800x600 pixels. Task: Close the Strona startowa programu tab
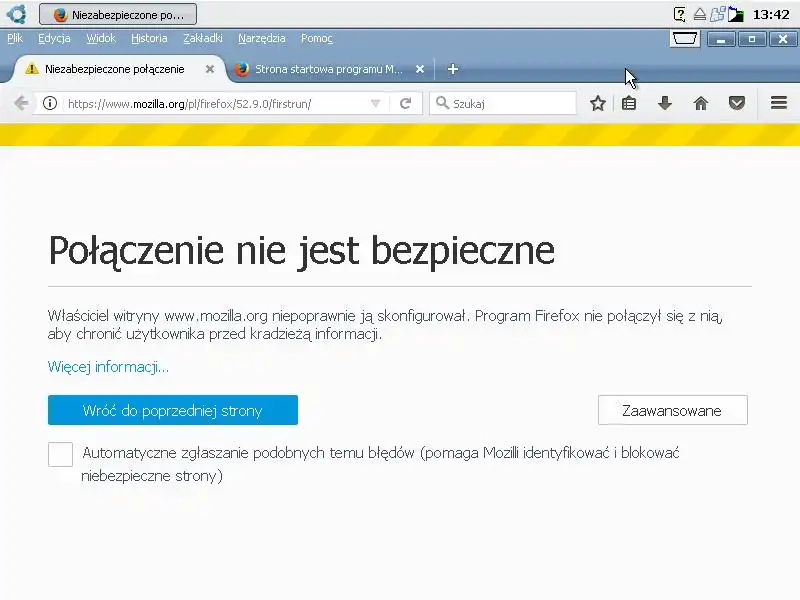coord(419,69)
